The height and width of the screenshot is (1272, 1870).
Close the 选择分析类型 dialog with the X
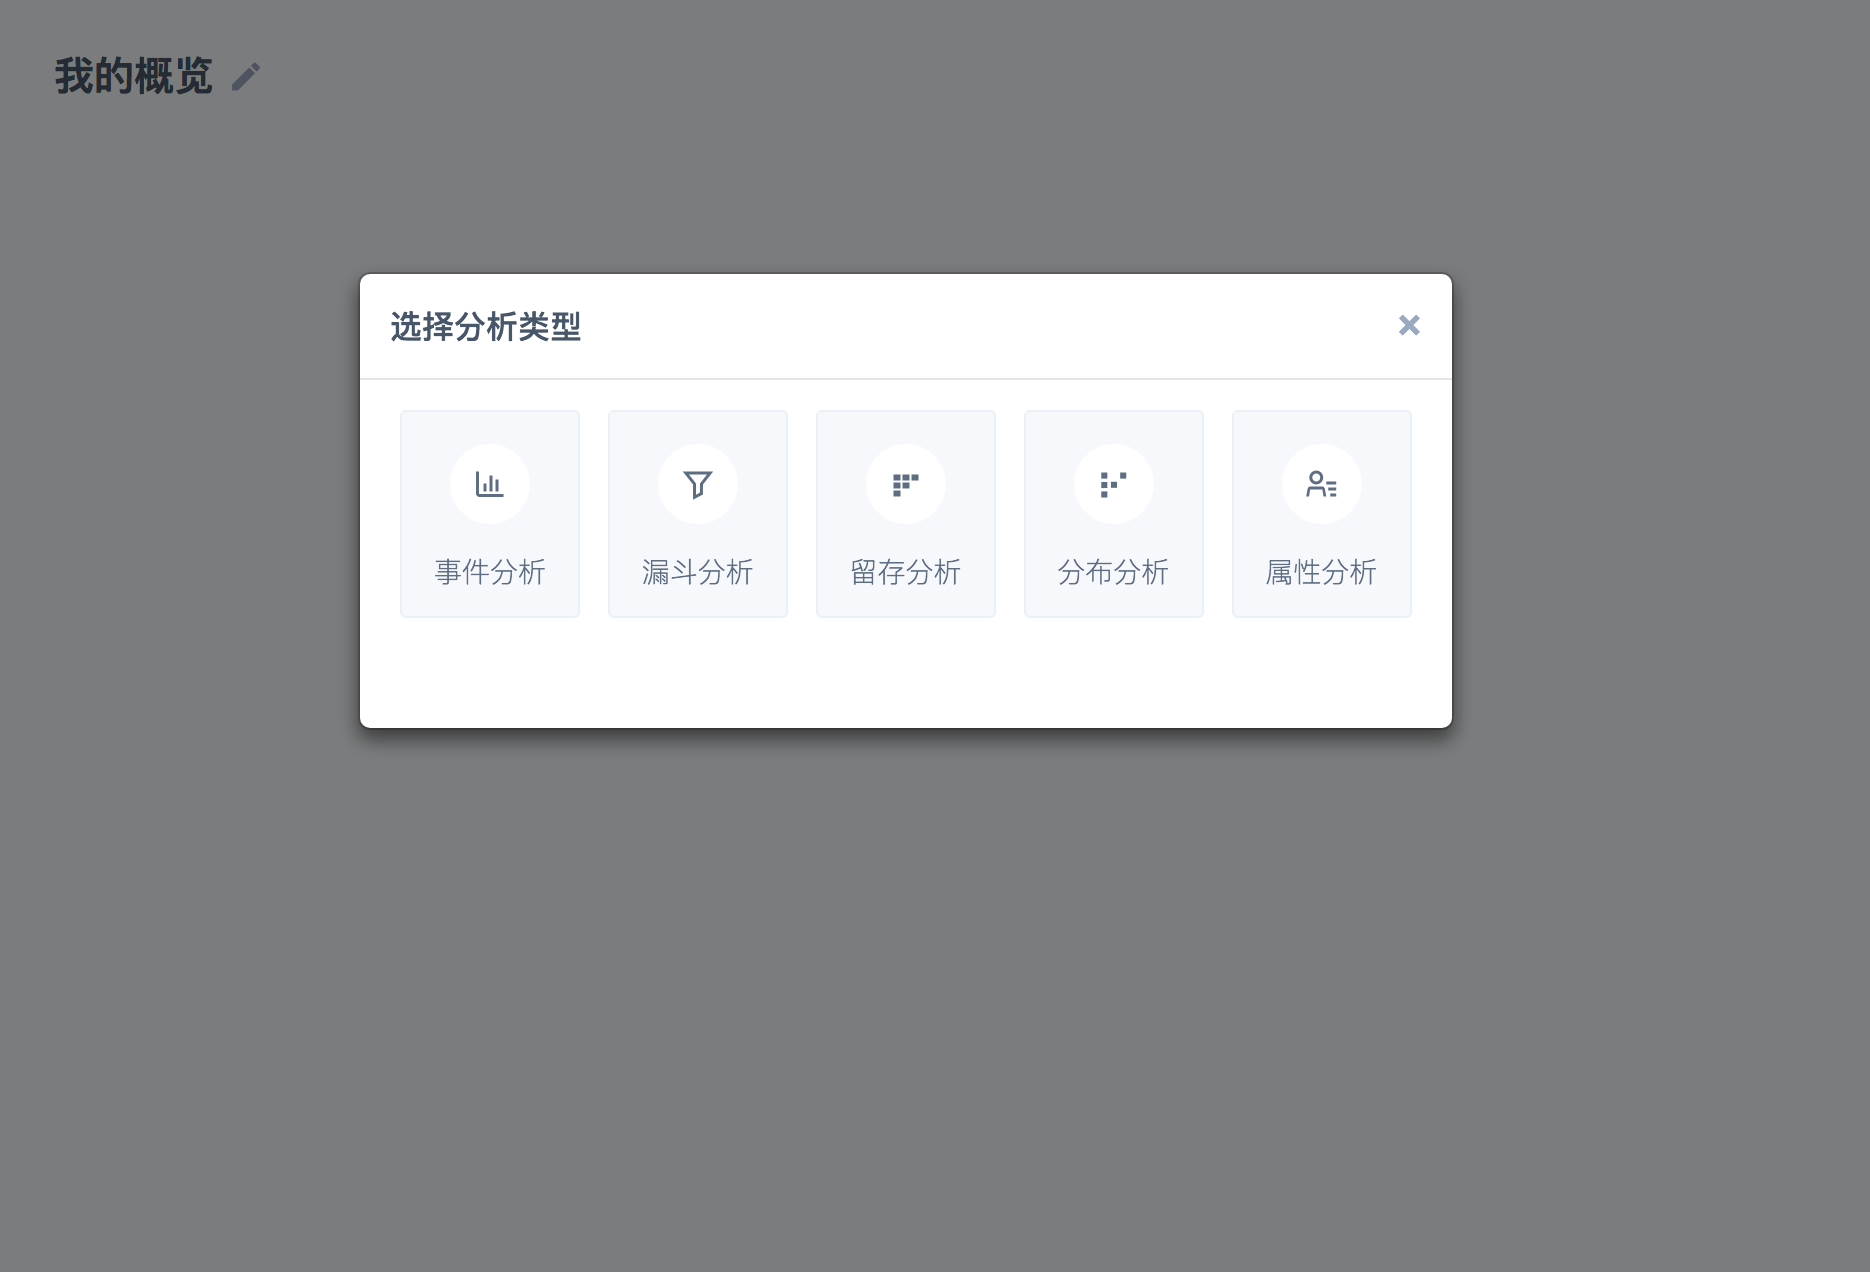coord(1409,325)
